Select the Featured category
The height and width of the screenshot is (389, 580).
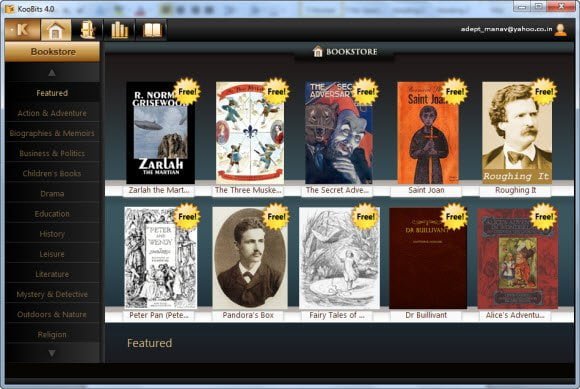tap(53, 93)
